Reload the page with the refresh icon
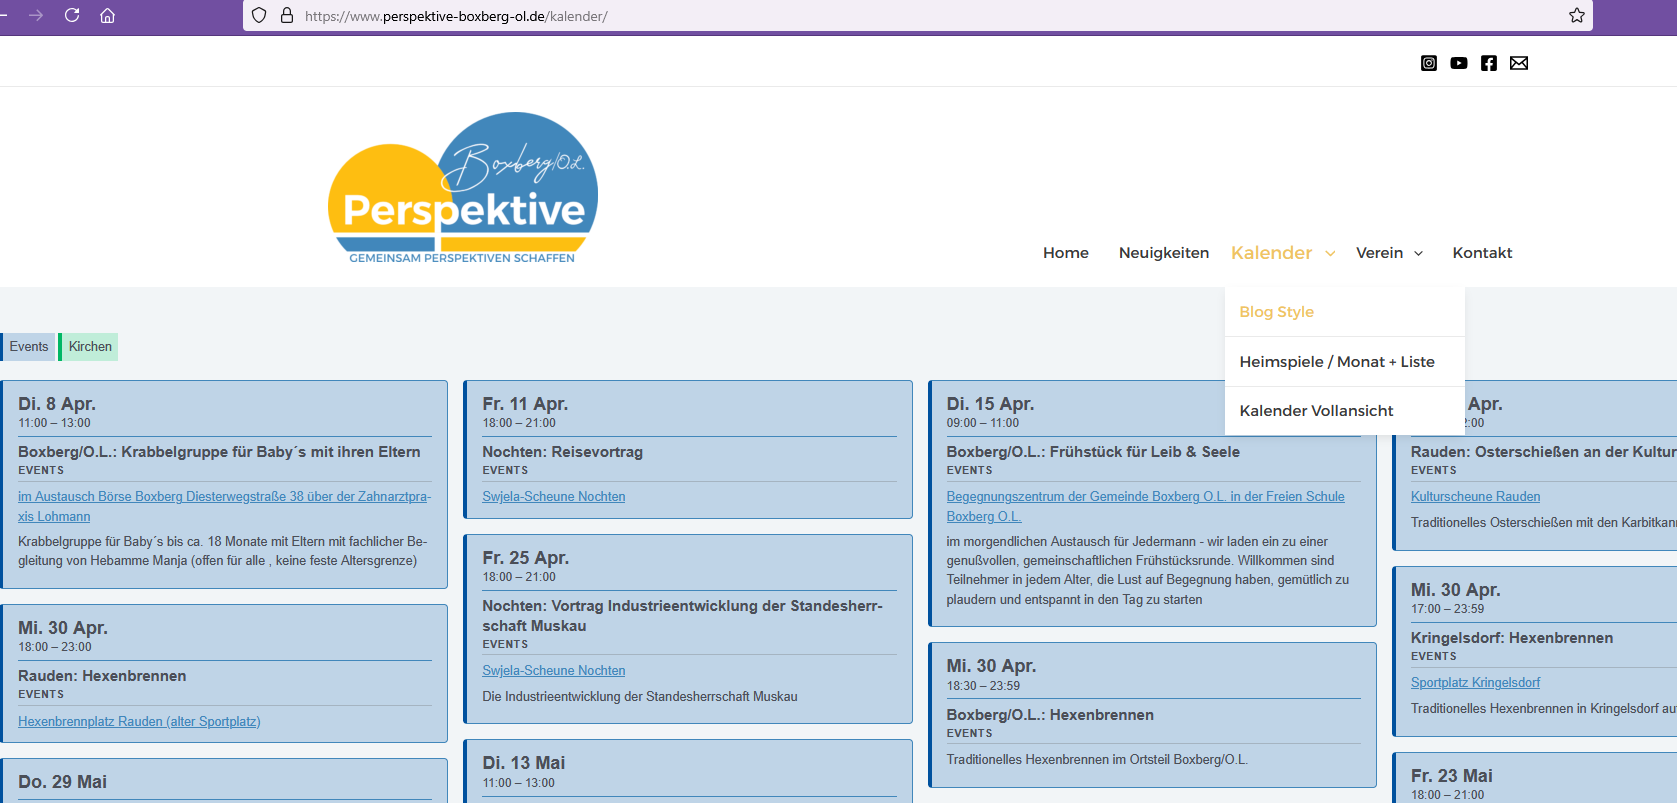Screen dimensions: 1677x803 (72, 15)
